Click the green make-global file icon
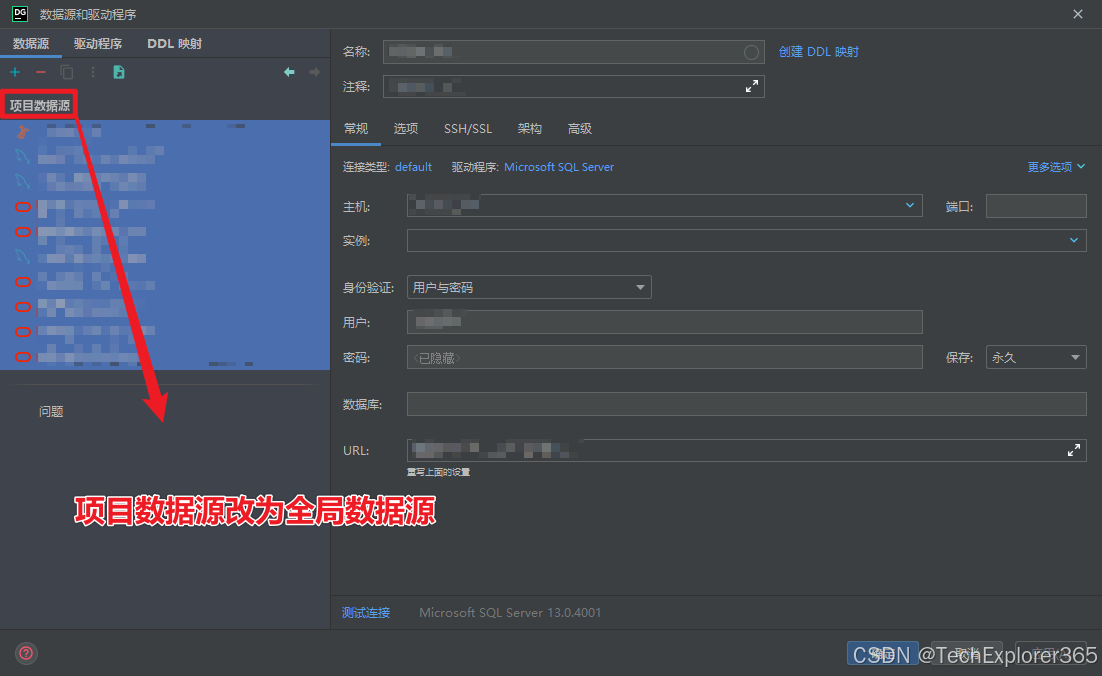This screenshot has width=1102, height=676. coord(119,72)
